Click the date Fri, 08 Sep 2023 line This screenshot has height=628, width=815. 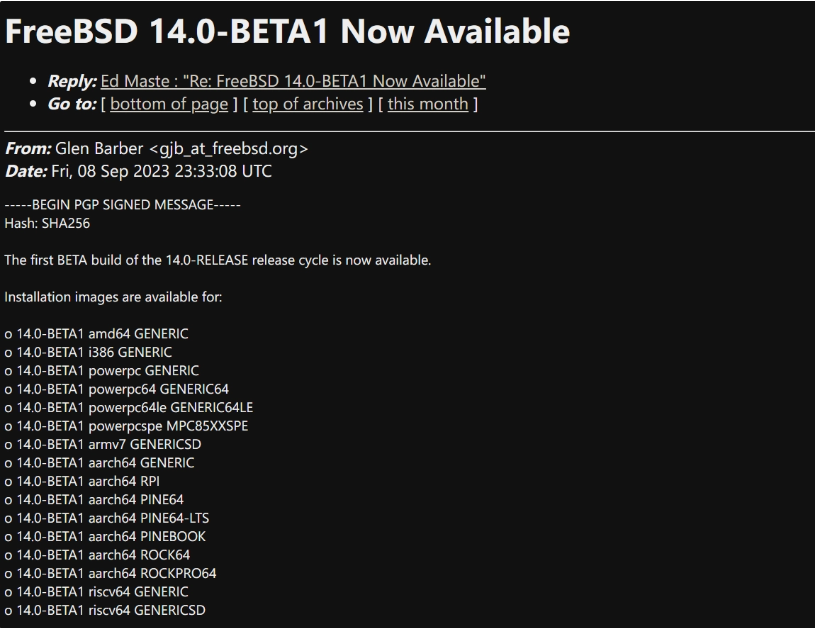coord(138,171)
